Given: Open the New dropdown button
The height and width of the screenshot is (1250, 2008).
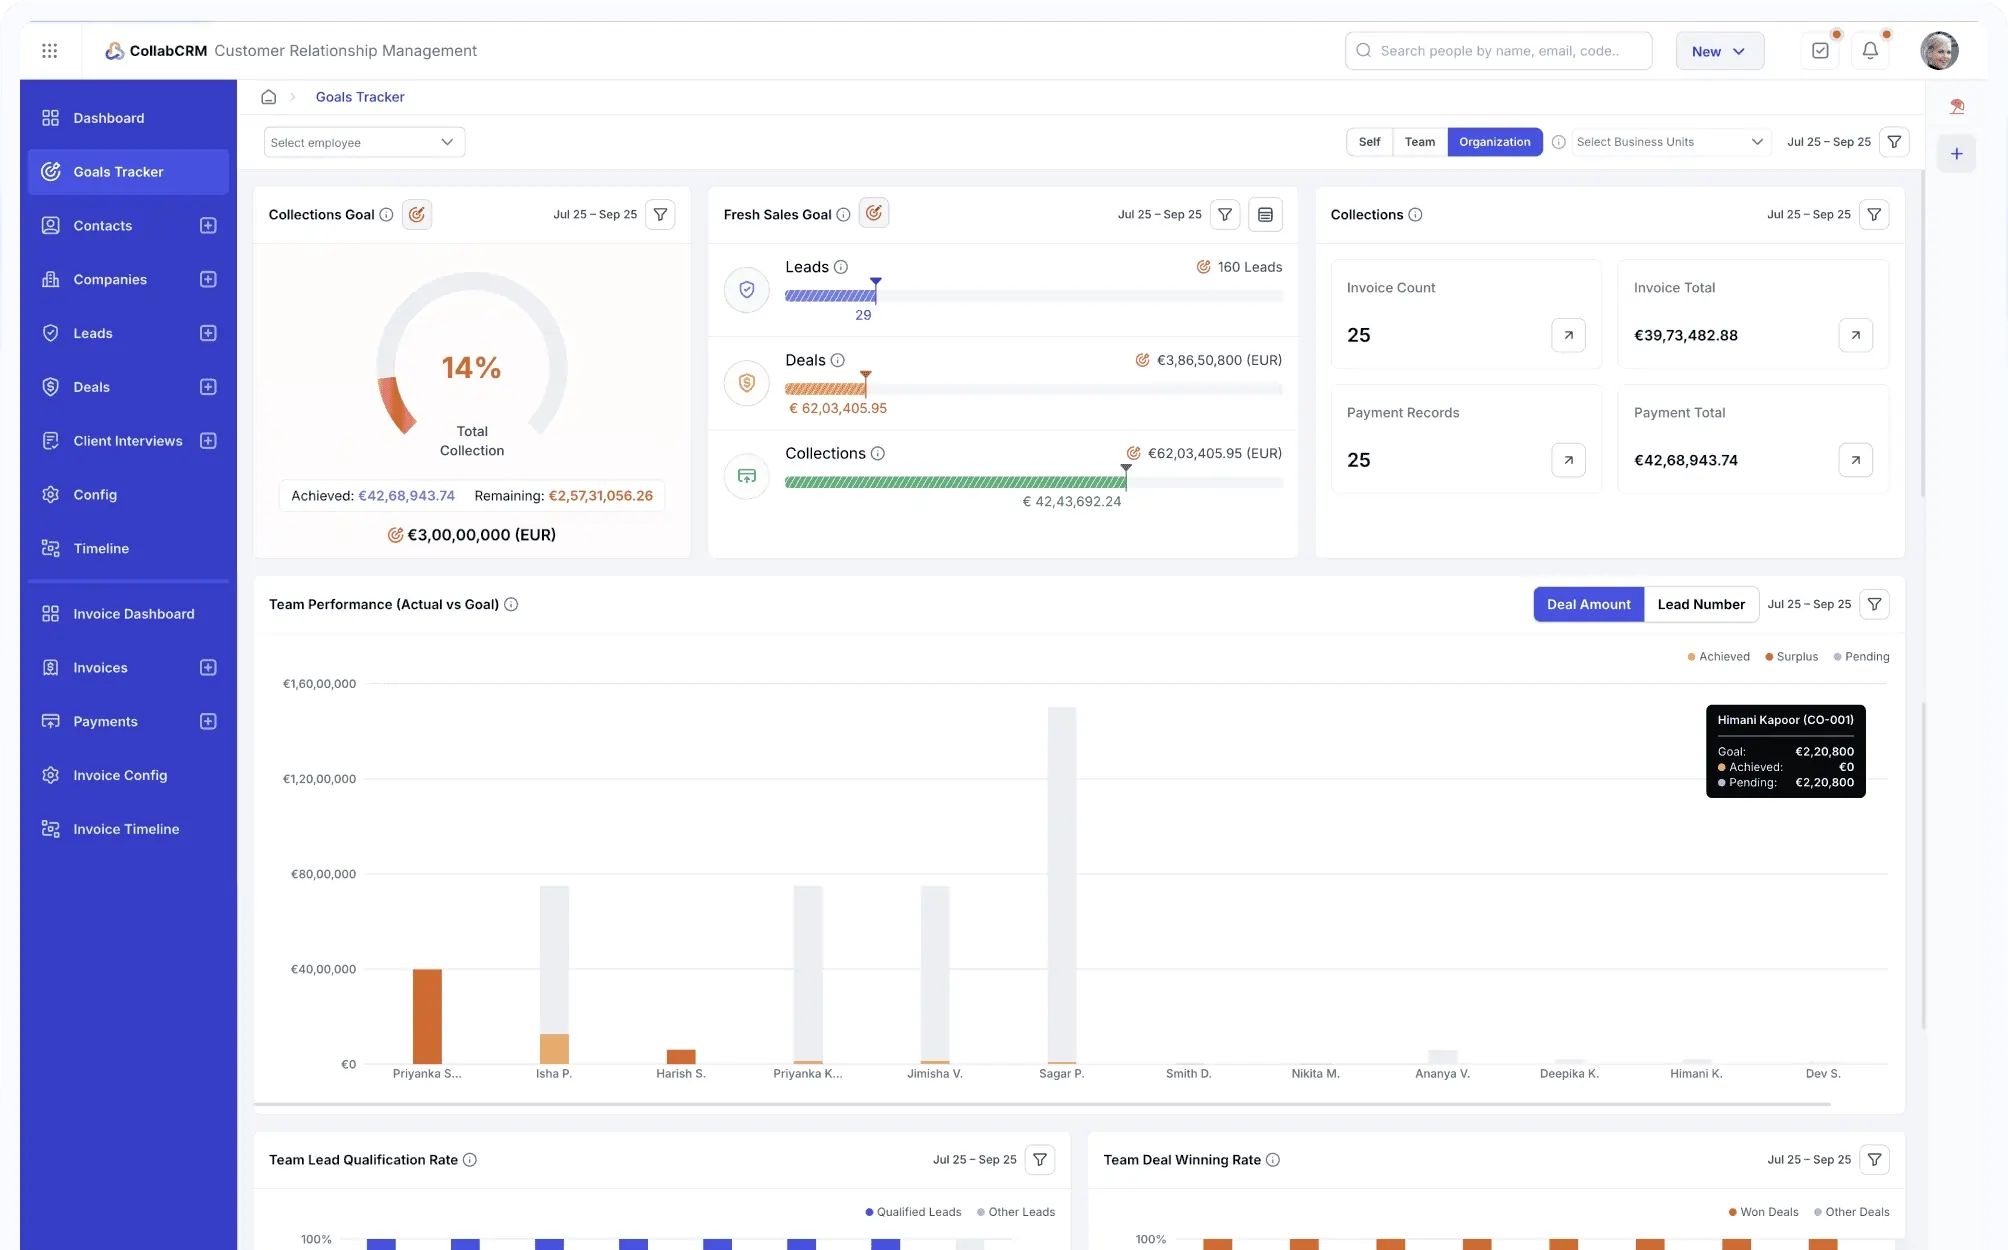Looking at the screenshot, I should (1719, 51).
